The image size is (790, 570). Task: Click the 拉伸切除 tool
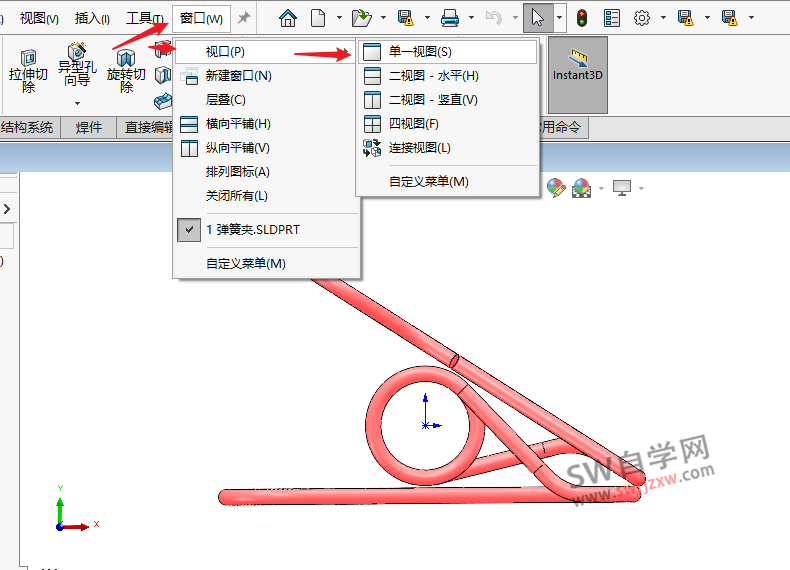[x=28, y=71]
